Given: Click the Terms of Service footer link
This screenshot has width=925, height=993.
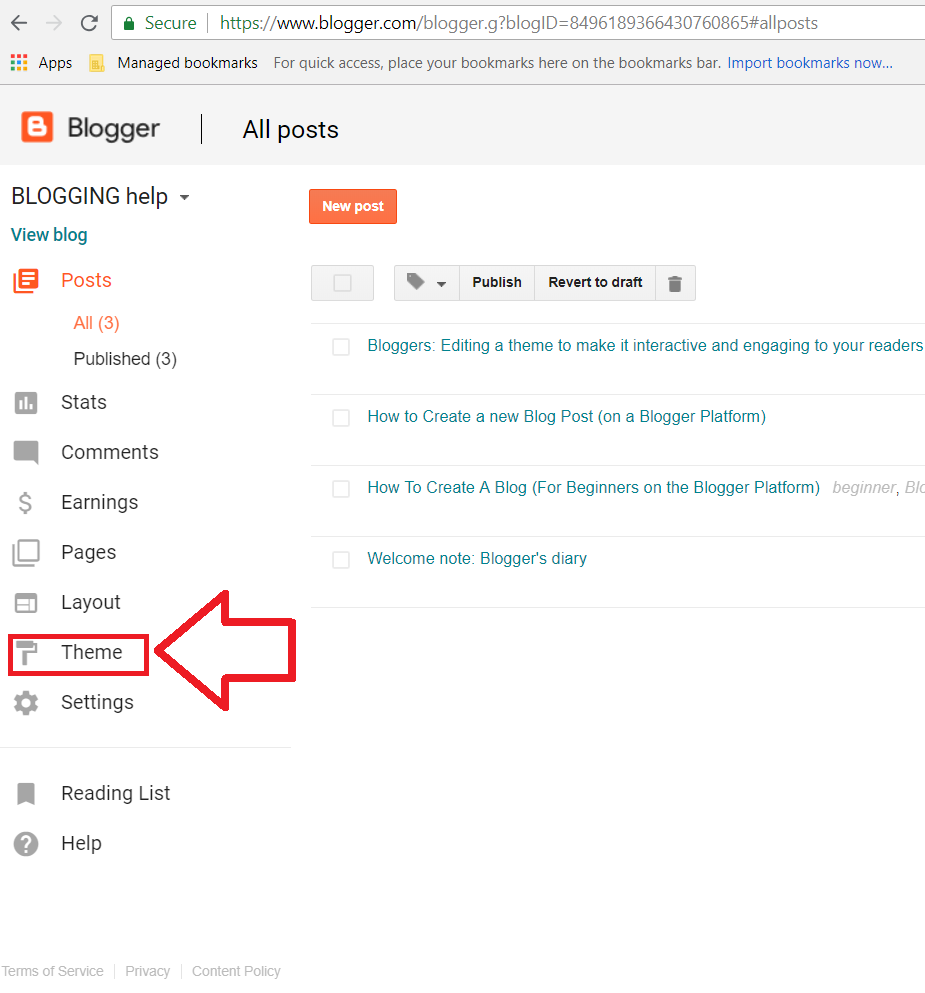Looking at the screenshot, I should click(53, 971).
